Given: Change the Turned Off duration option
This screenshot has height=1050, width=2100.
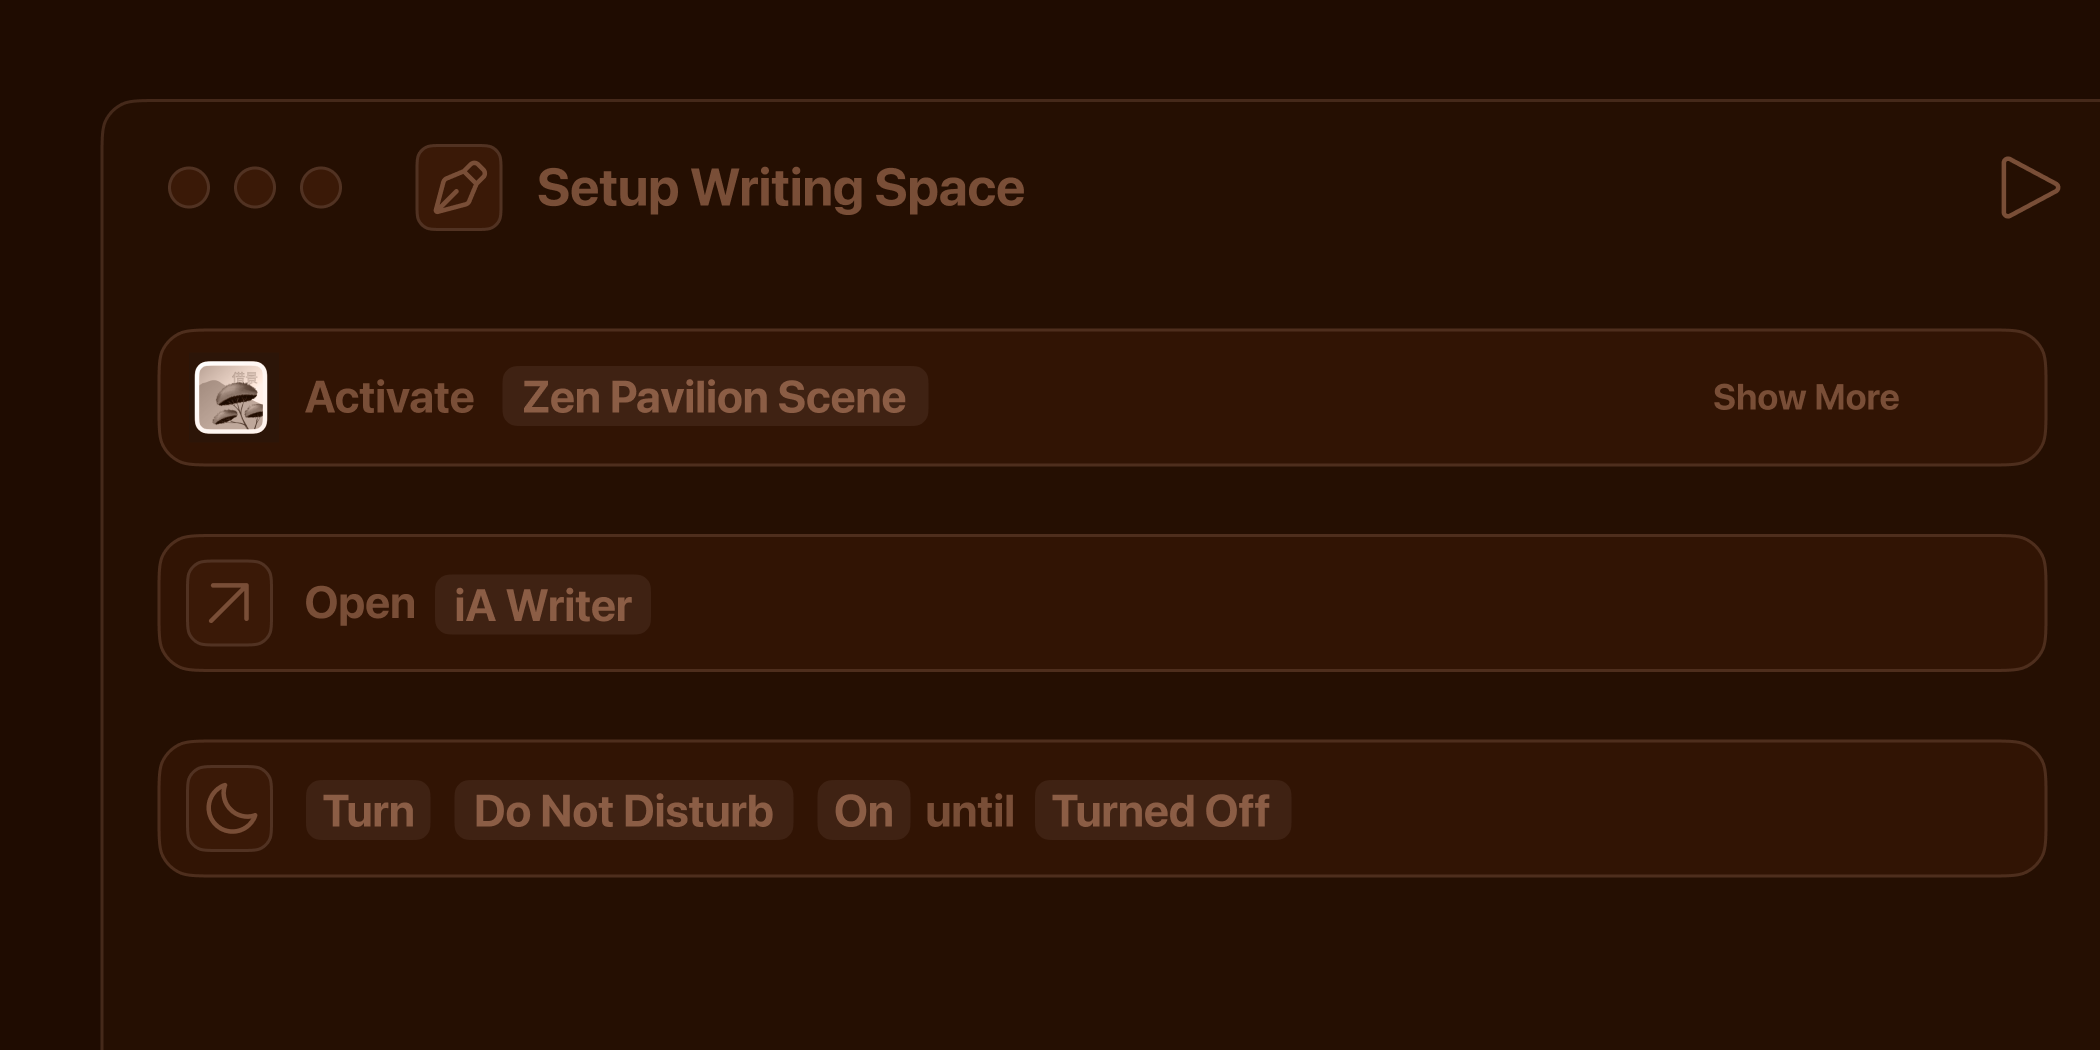Looking at the screenshot, I should point(1162,811).
